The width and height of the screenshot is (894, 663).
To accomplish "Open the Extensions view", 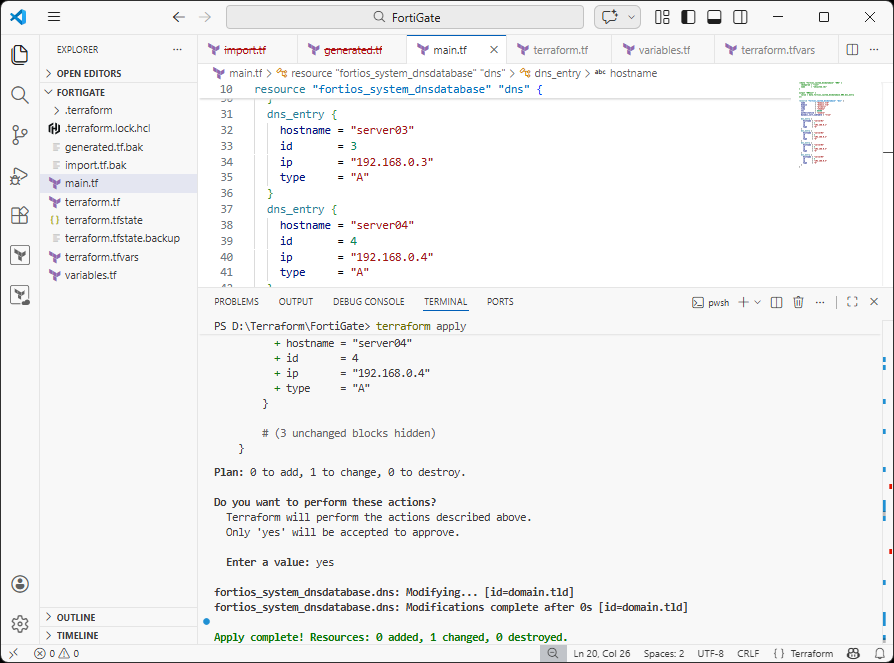I will tap(20, 215).
